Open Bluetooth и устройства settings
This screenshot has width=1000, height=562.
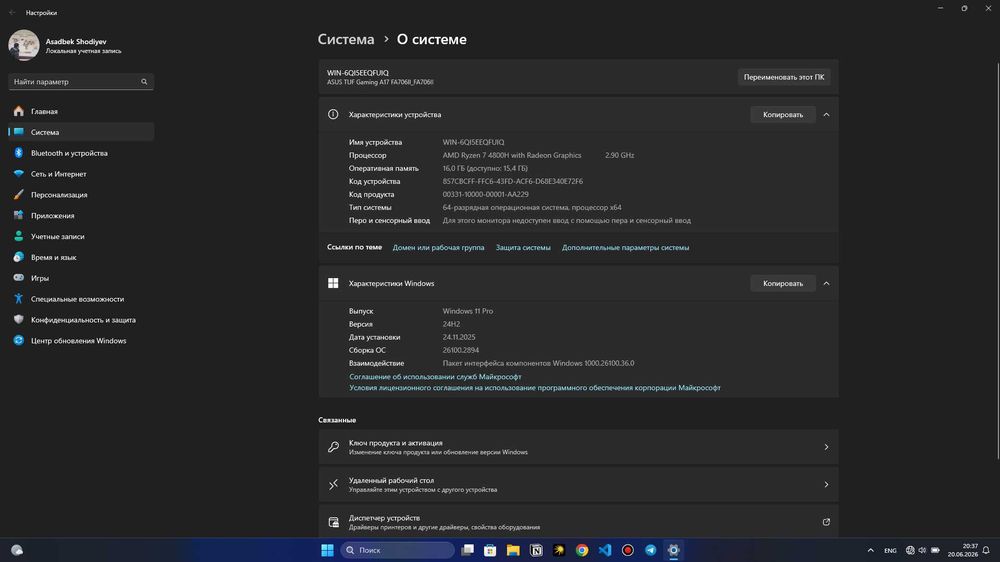(x=81, y=153)
